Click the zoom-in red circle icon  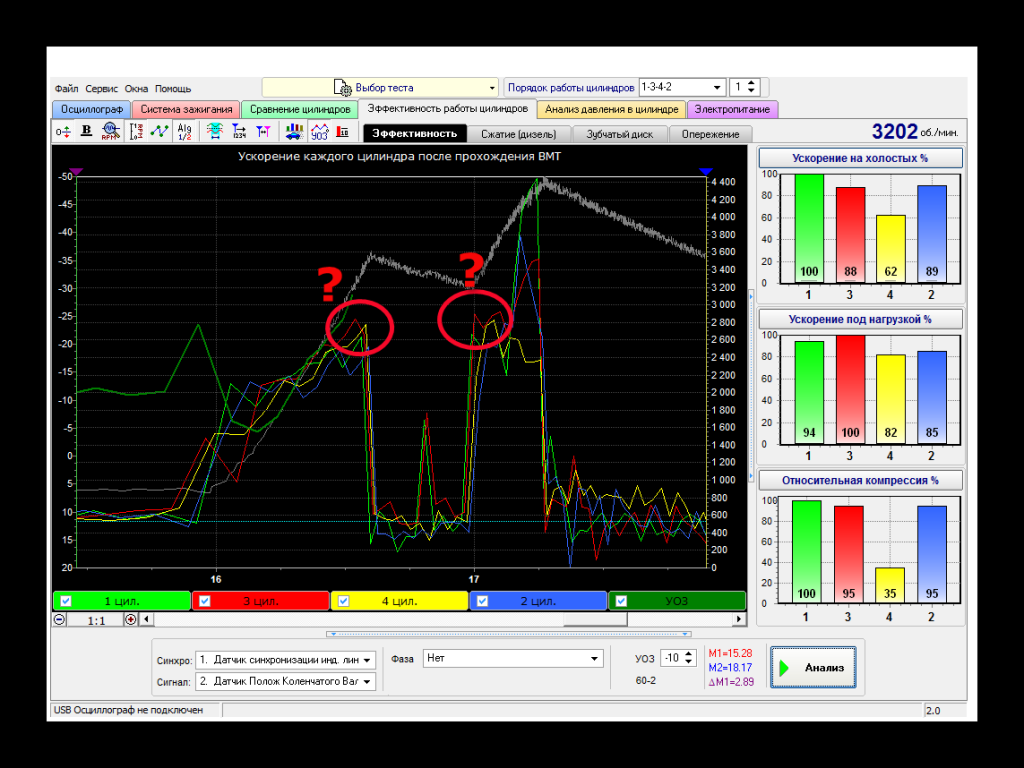tap(131, 620)
